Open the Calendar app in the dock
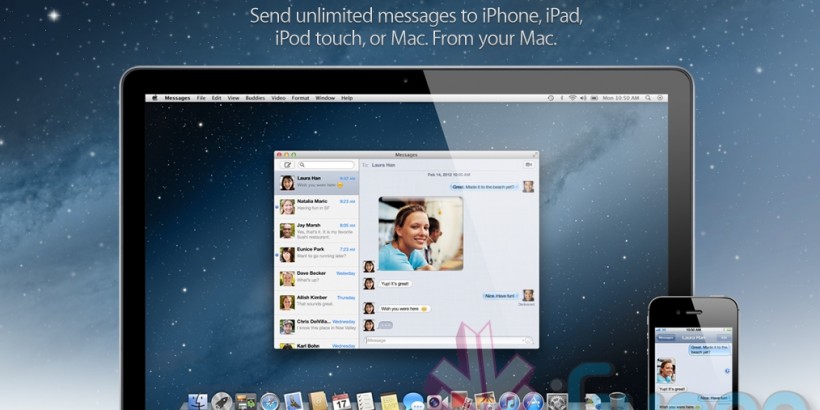Viewport: 820px width, 410px height. (341, 402)
